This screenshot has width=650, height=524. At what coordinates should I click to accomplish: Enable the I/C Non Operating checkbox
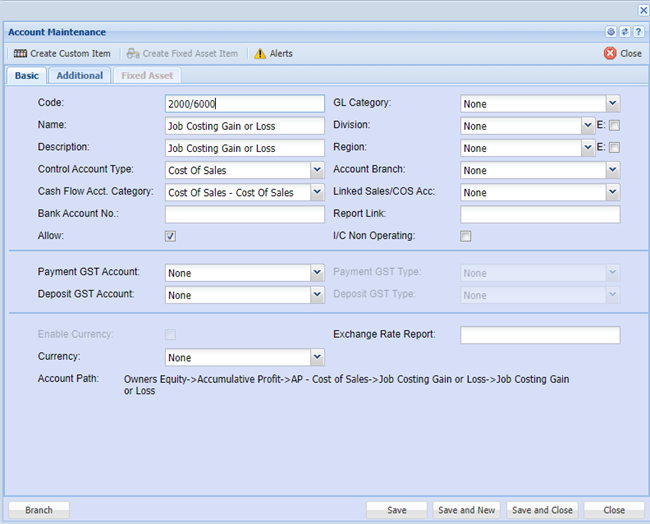pyautogui.click(x=465, y=236)
